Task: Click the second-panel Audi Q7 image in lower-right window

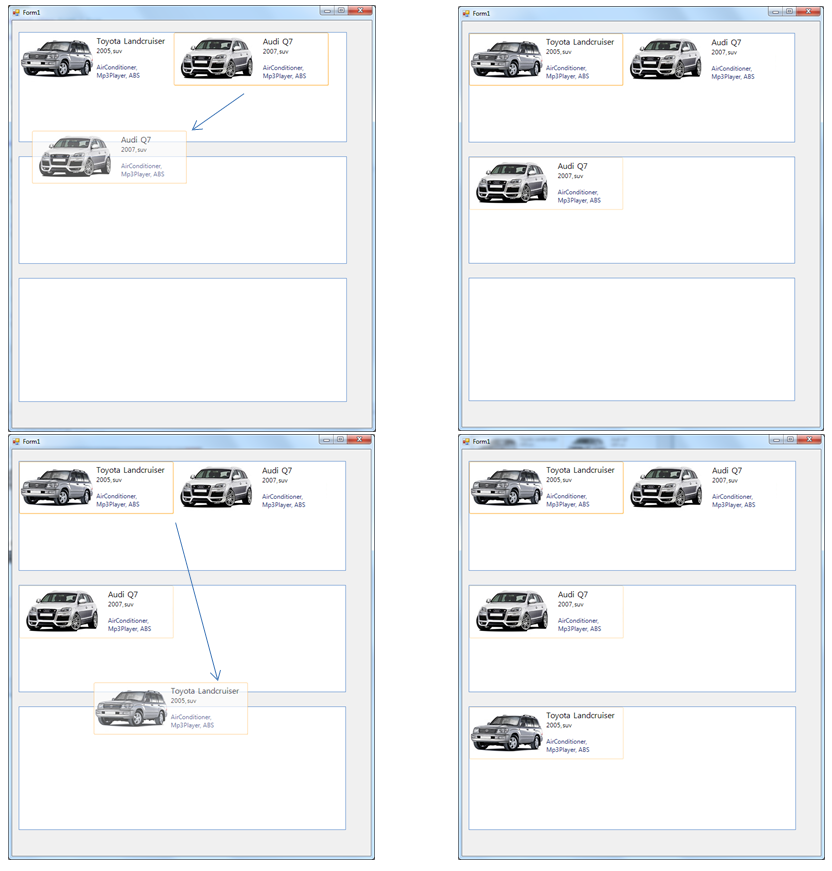Action: click(x=512, y=610)
